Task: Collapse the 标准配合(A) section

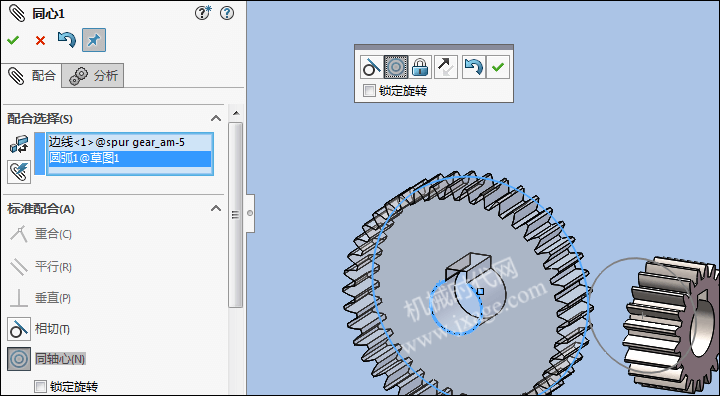Action: (x=216, y=209)
